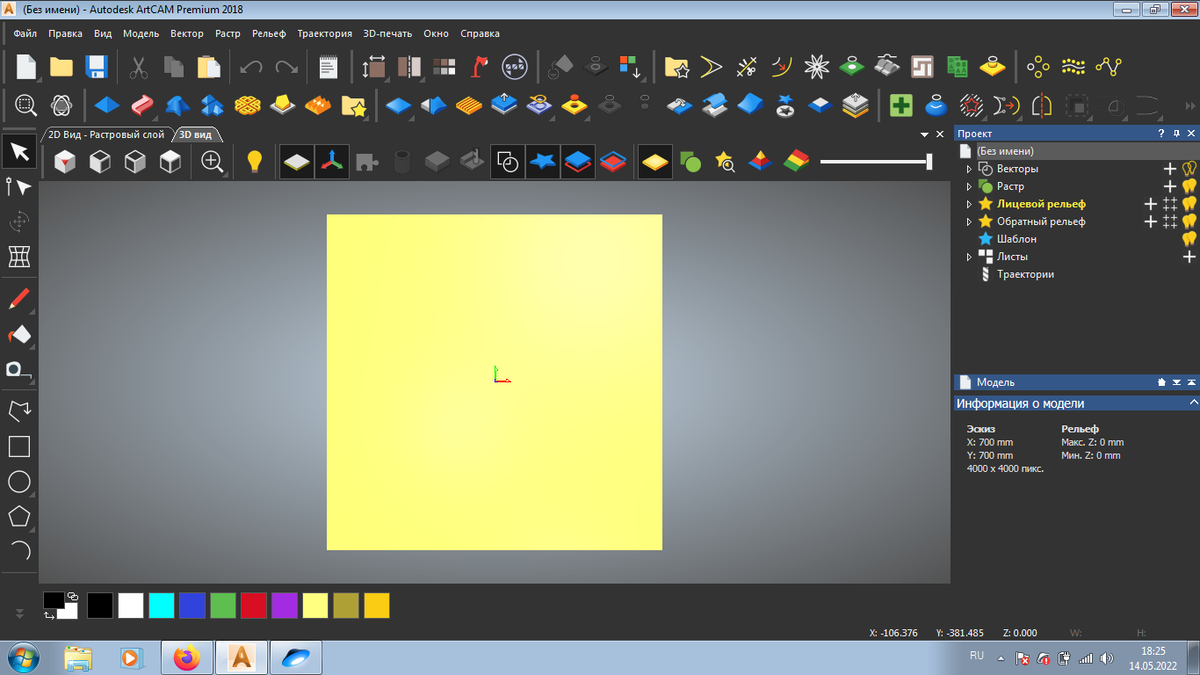The image size is (1200, 675).
Task: Click the Paste clipboard icon
Action: (208, 67)
